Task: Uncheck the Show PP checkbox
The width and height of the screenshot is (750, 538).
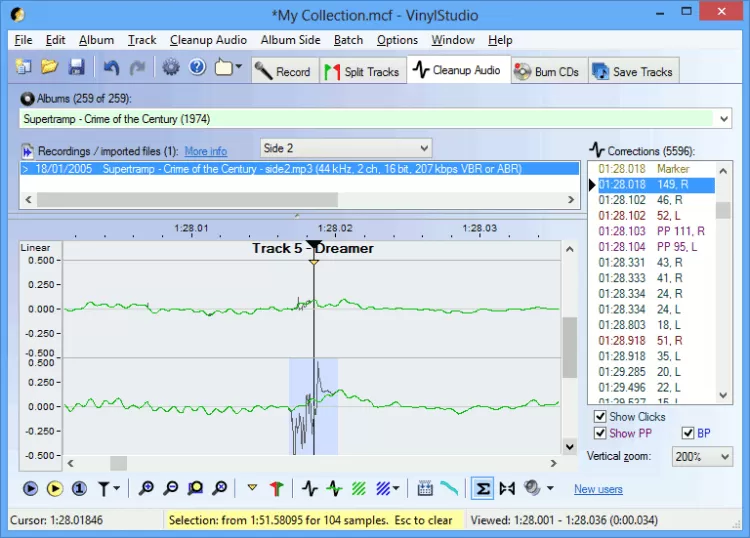Action: tap(600, 433)
